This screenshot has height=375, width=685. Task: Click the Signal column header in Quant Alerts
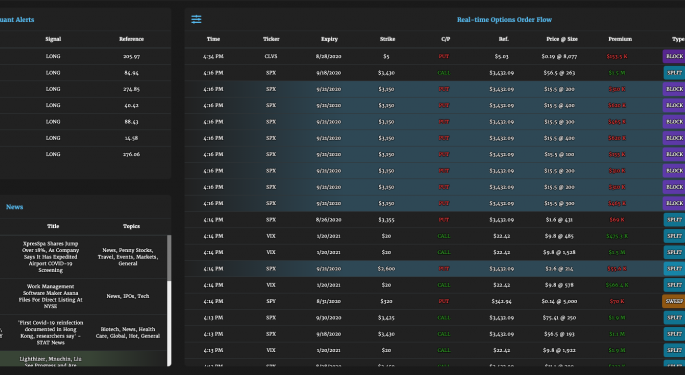[x=53, y=39]
